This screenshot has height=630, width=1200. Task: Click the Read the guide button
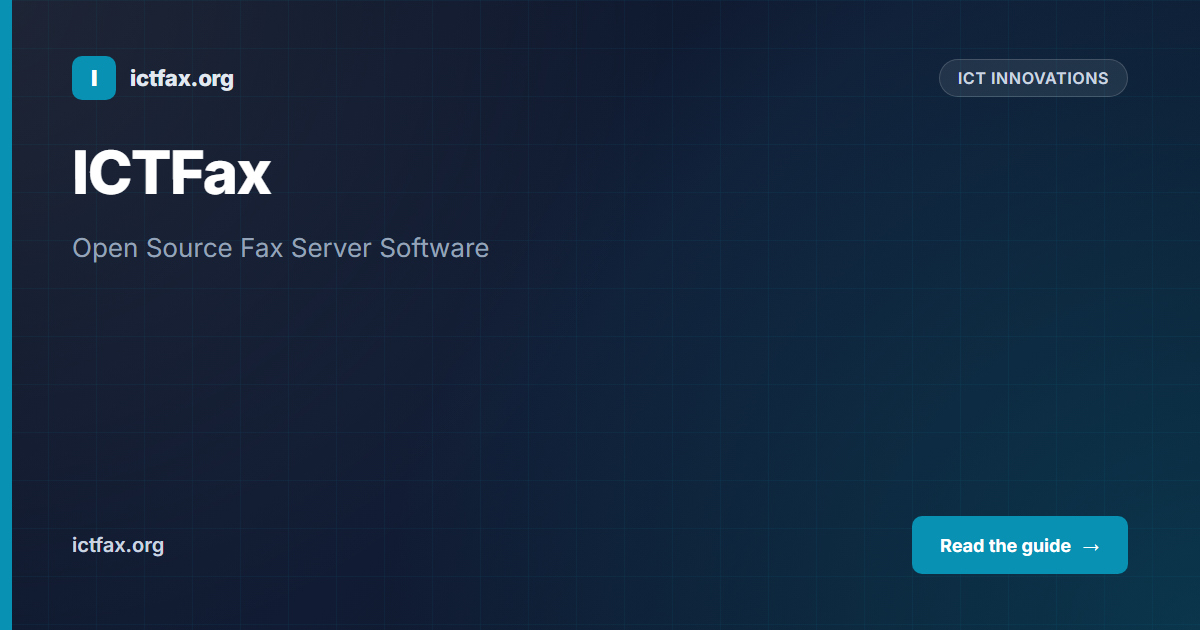tap(1020, 545)
